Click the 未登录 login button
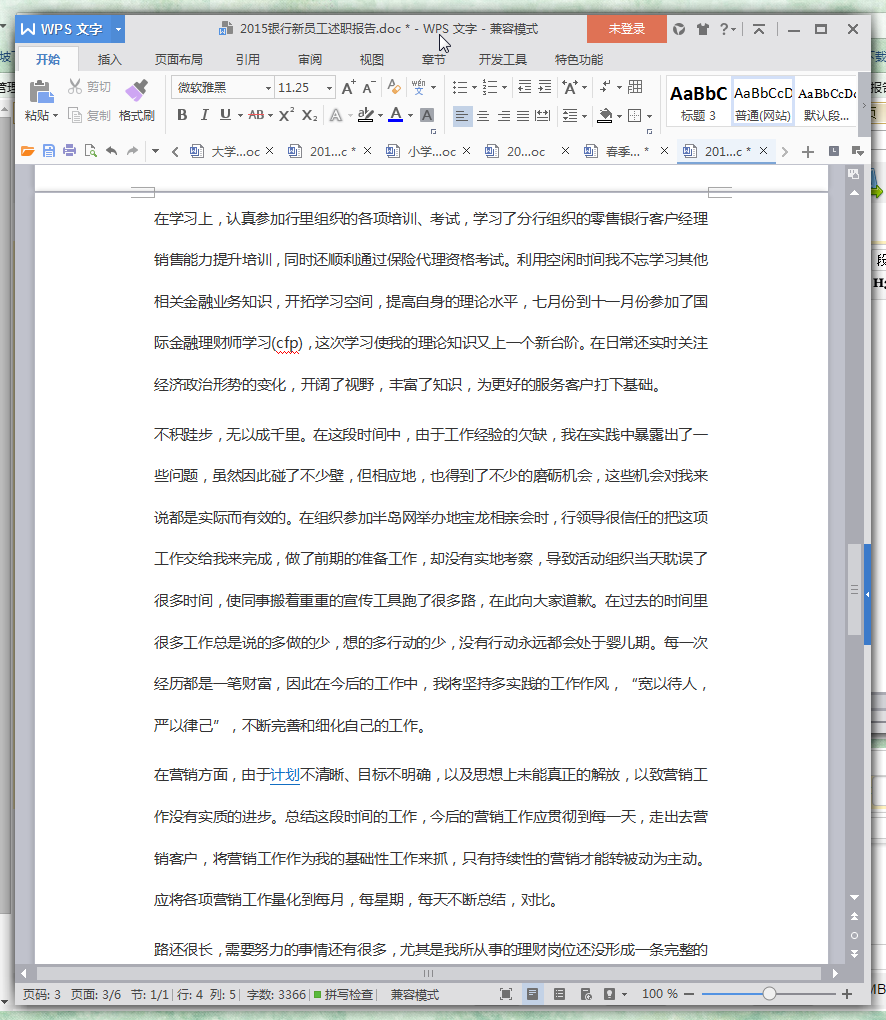The height and width of the screenshot is (1020, 886). (x=626, y=29)
